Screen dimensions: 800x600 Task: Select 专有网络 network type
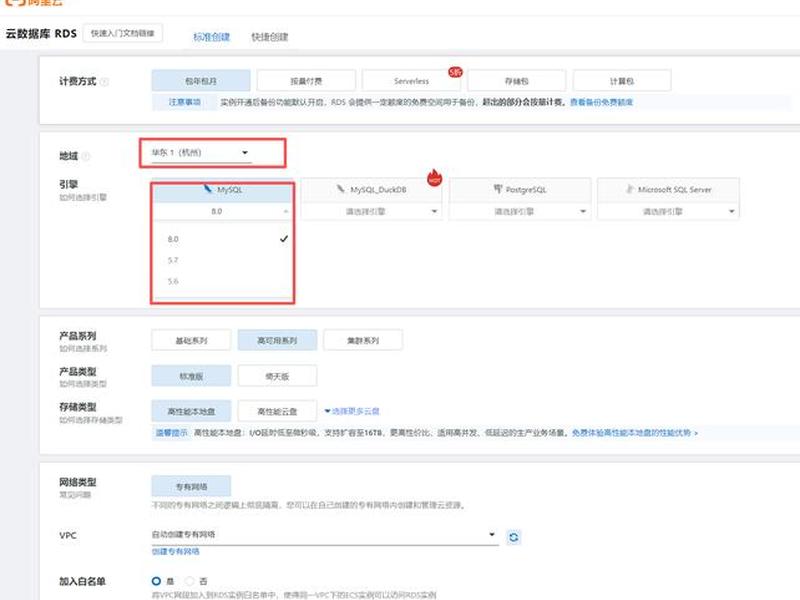(x=191, y=486)
